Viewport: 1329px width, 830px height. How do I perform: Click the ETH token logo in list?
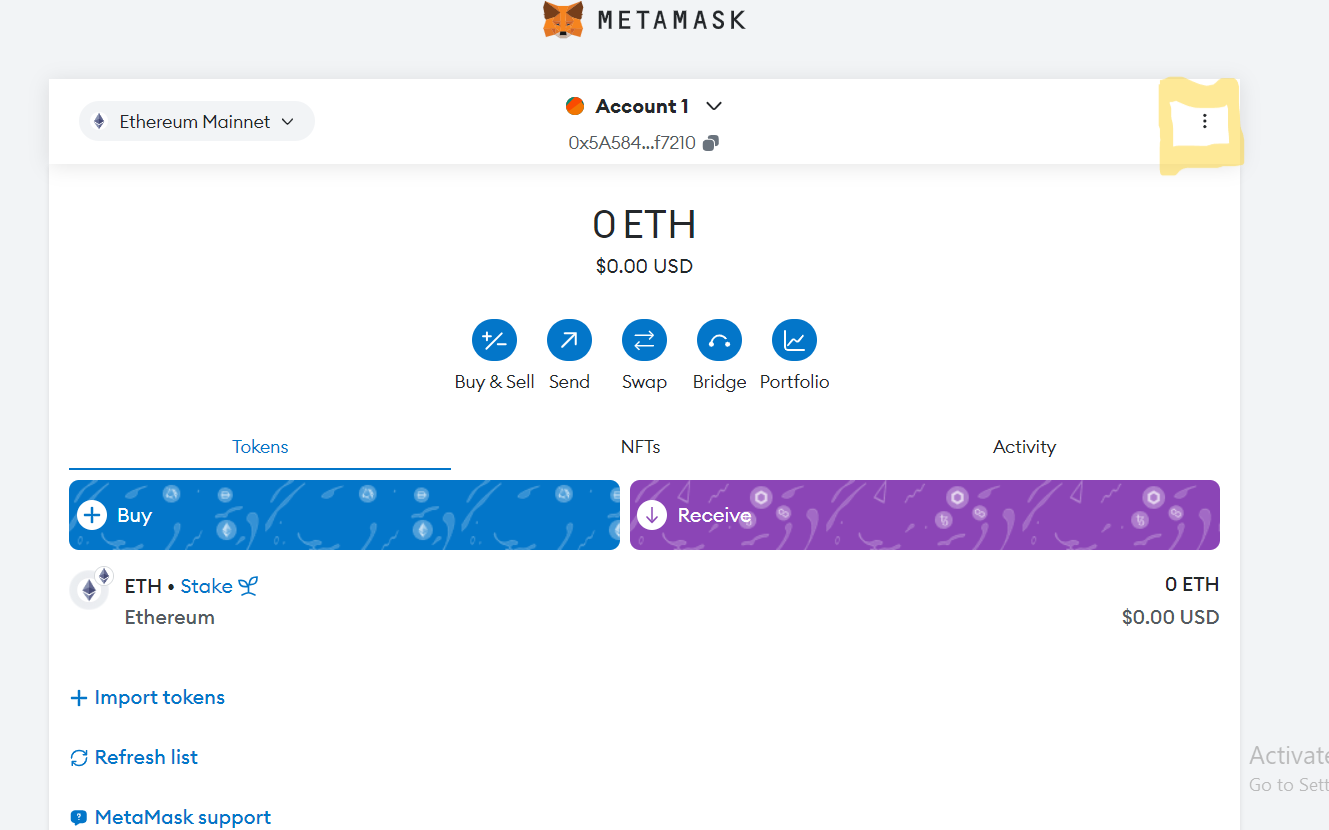90,590
